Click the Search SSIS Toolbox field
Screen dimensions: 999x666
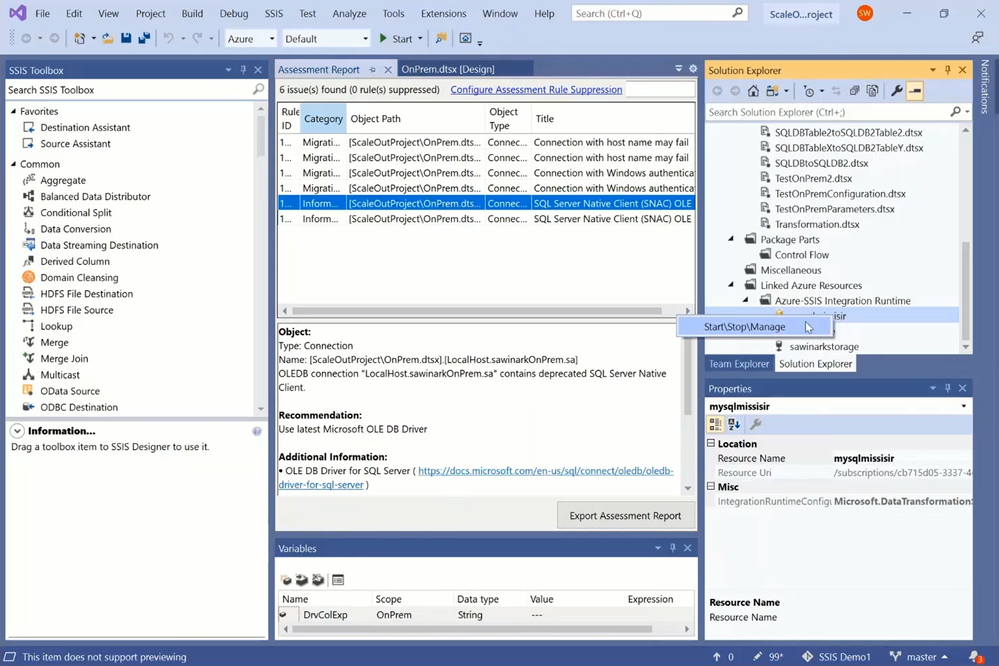tap(129, 90)
